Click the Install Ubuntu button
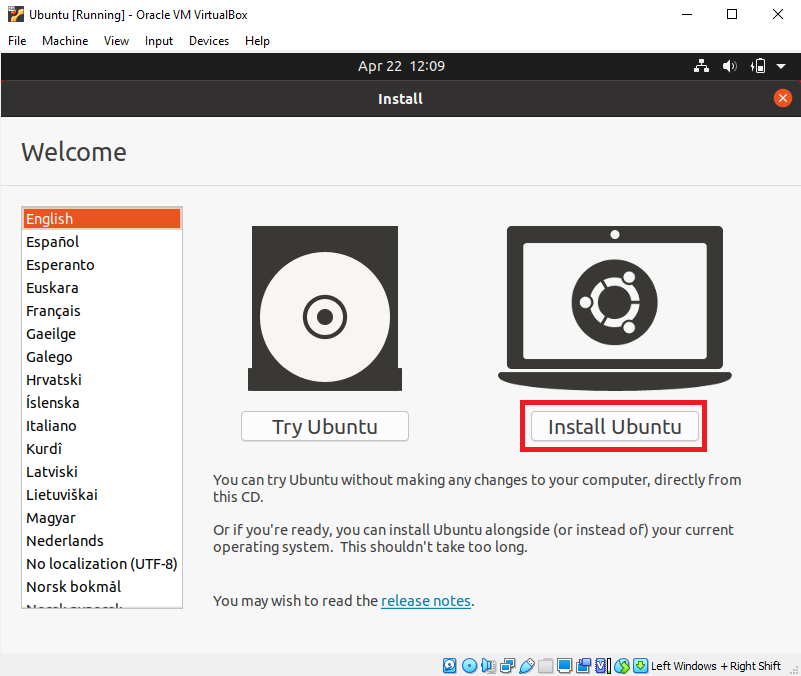The width and height of the screenshot is (801, 676). 615,426
